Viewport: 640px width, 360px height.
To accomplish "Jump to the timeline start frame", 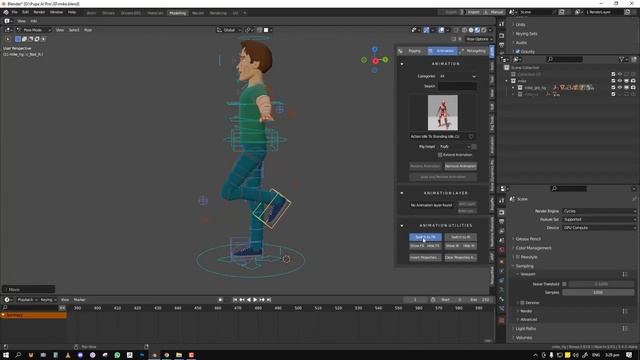I will point(235,300).
